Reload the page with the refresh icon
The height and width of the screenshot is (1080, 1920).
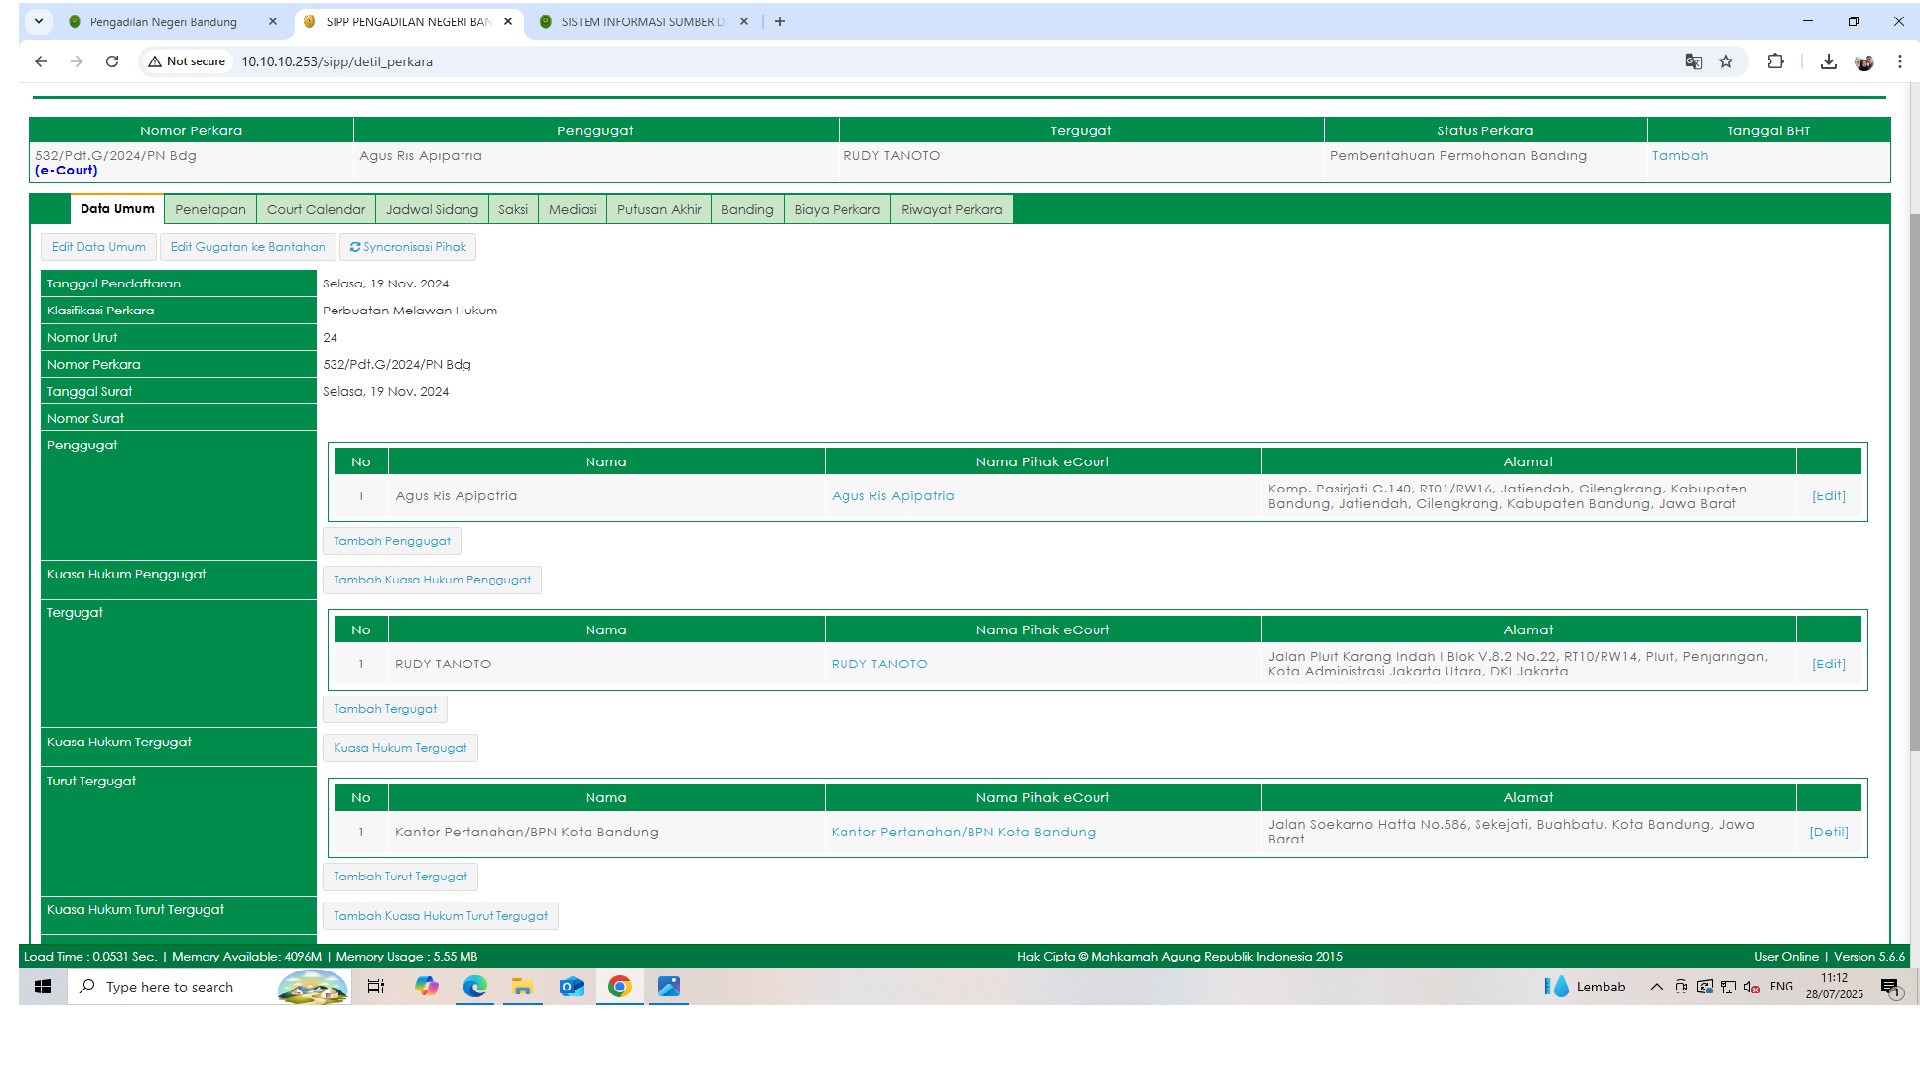(112, 61)
